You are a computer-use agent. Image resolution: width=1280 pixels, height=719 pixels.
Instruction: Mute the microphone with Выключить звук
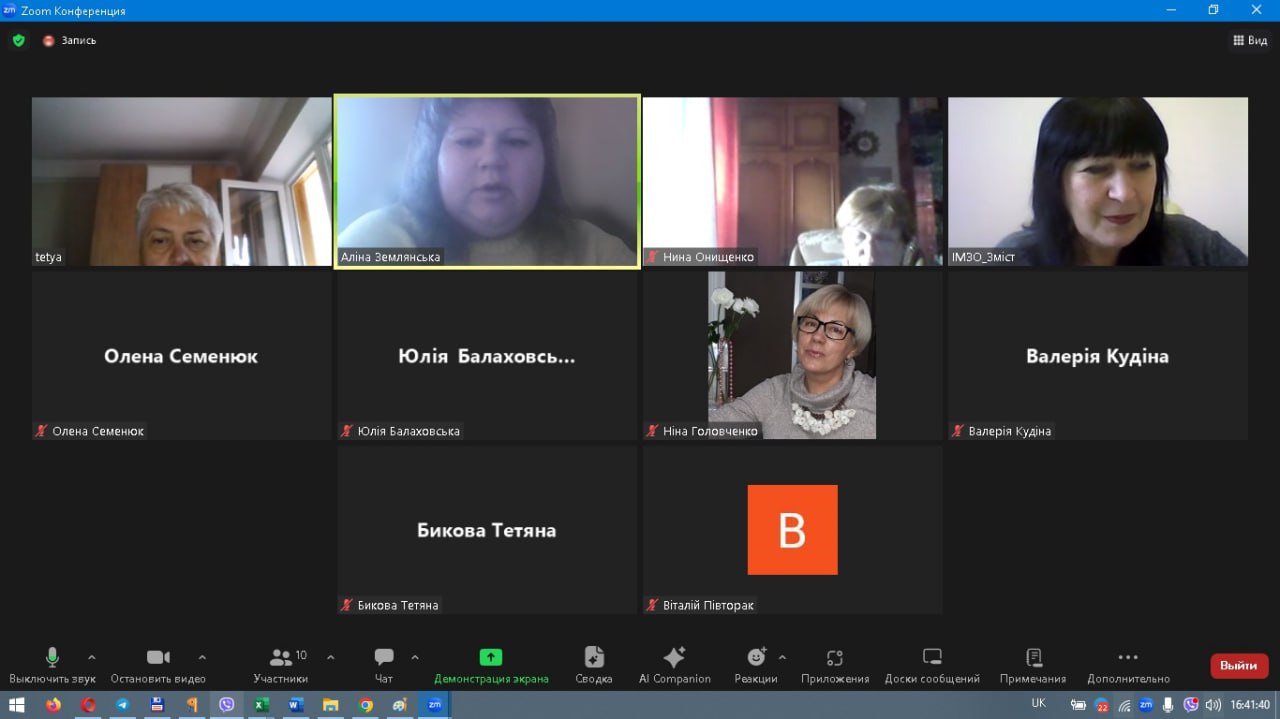tap(52, 665)
